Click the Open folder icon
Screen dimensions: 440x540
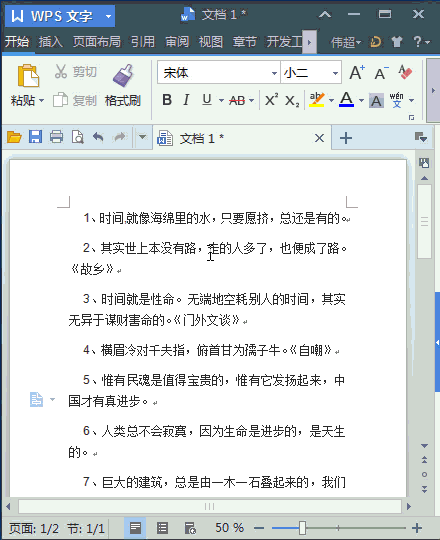tap(14, 137)
